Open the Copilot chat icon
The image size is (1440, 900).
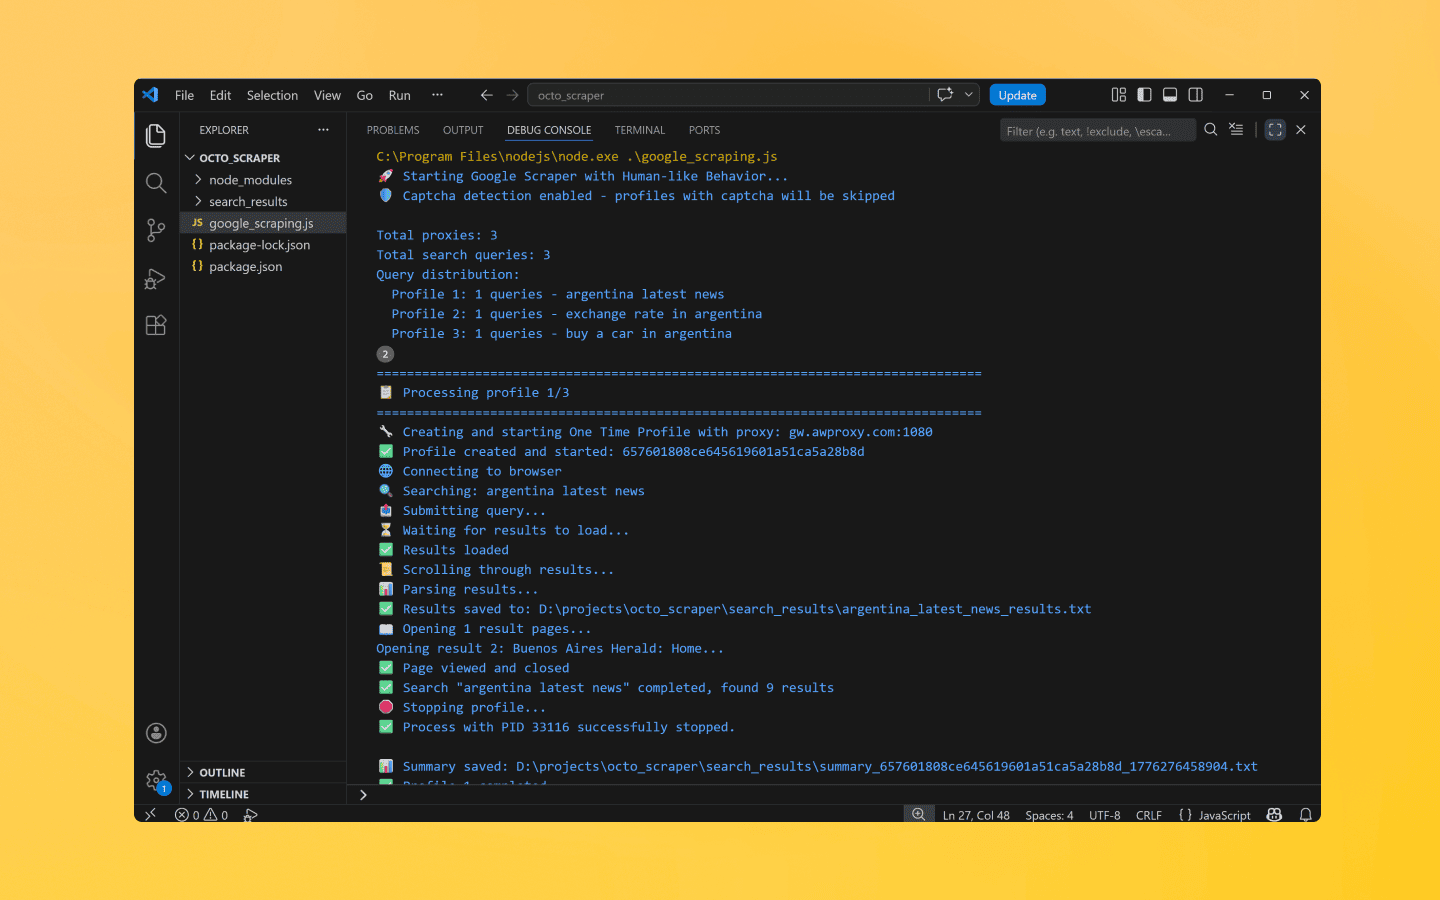click(x=945, y=95)
